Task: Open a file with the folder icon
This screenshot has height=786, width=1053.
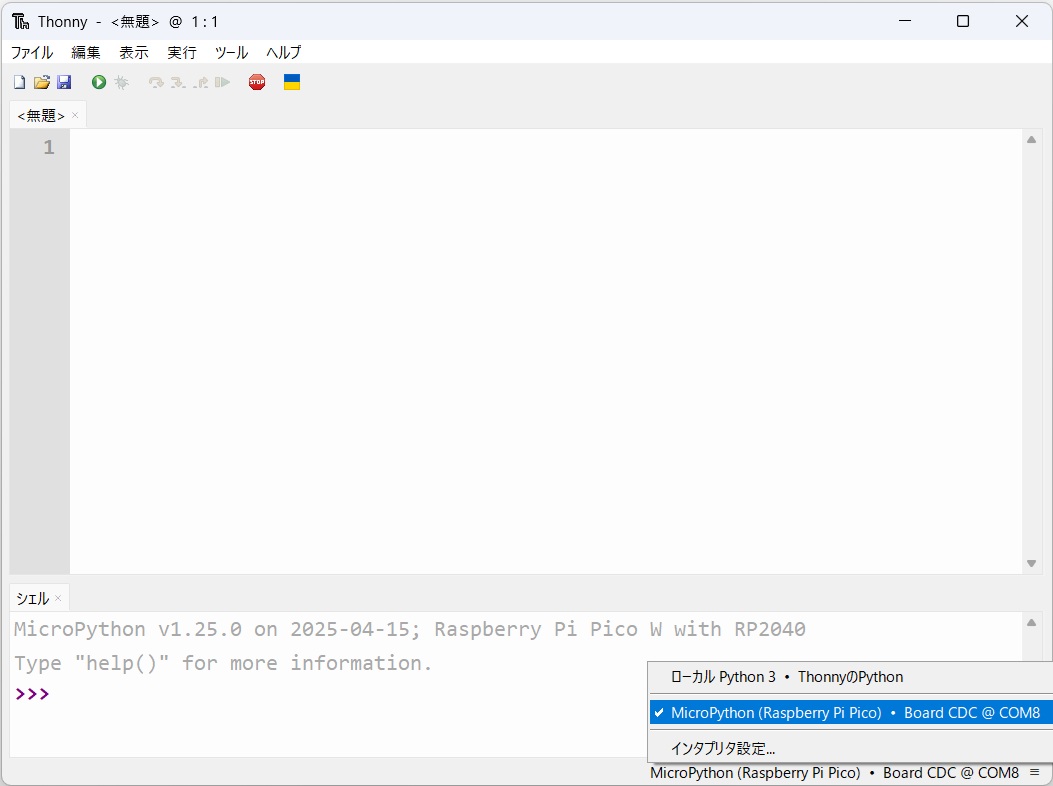Action: tap(42, 83)
